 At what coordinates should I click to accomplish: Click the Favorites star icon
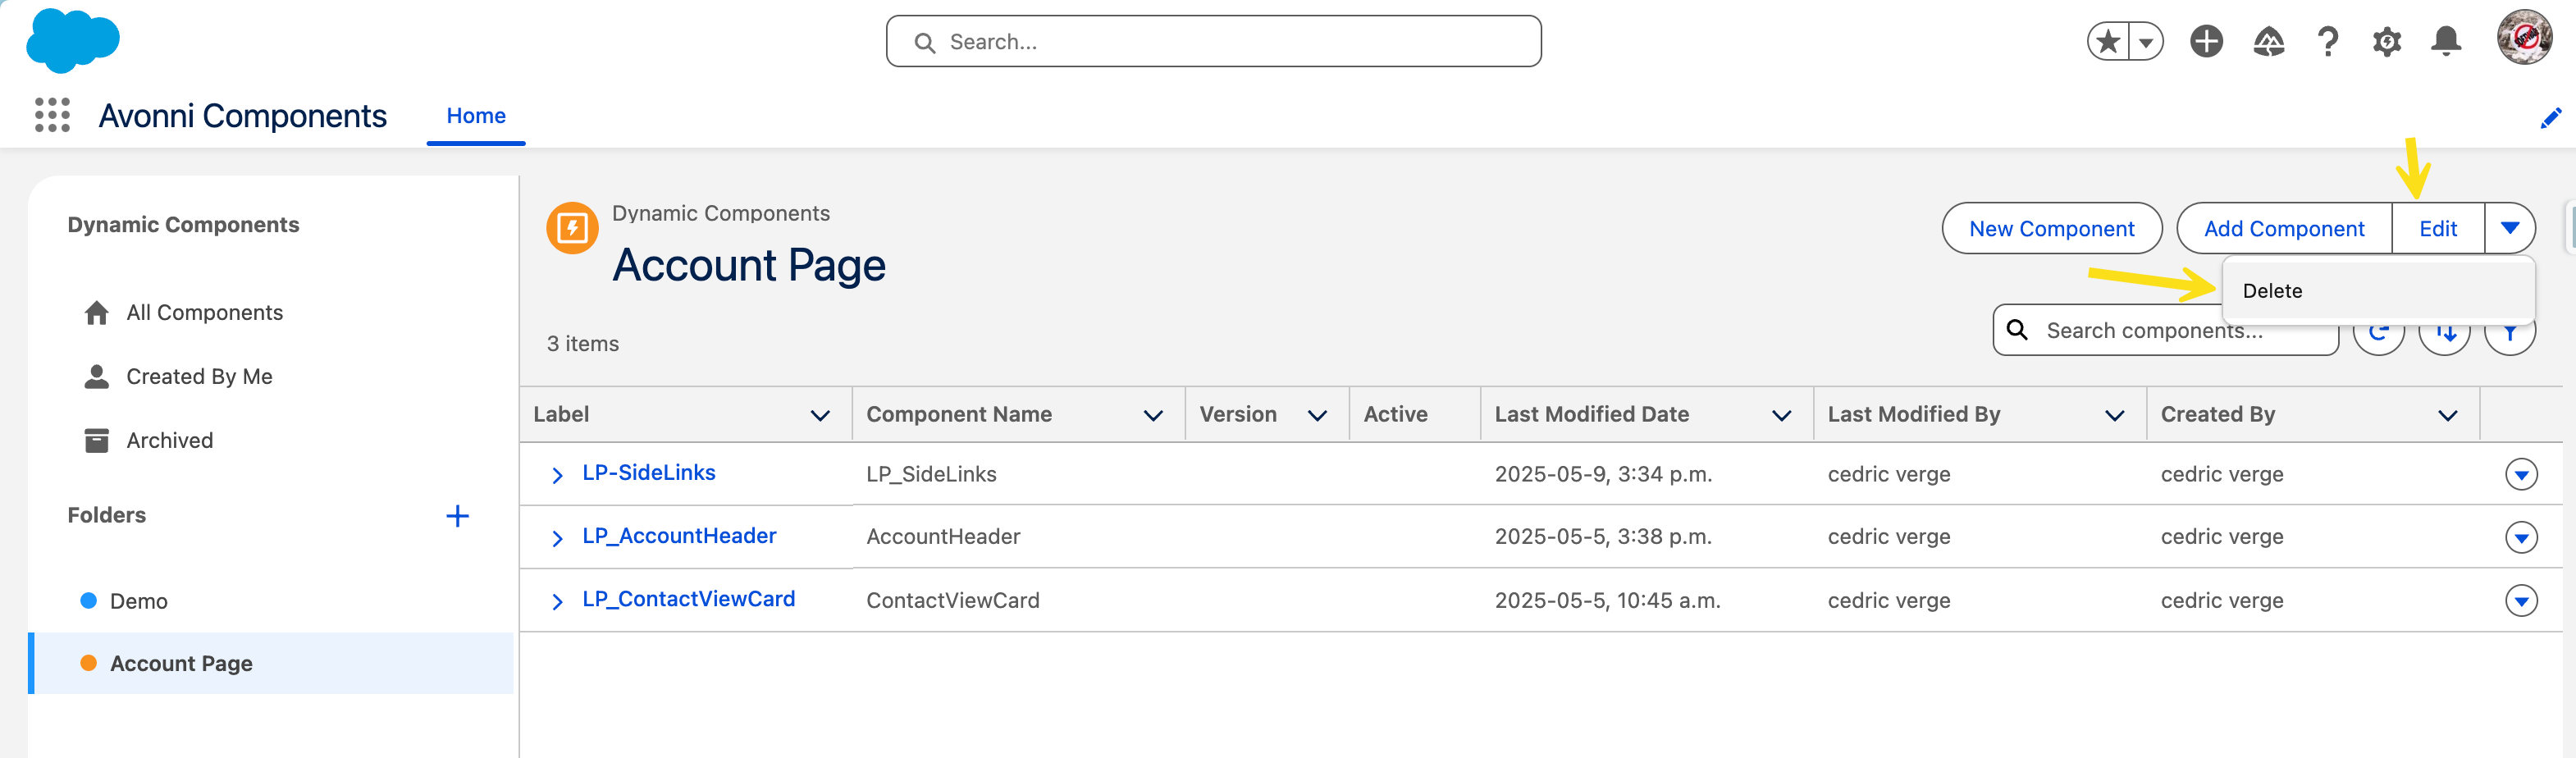[2108, 42]
